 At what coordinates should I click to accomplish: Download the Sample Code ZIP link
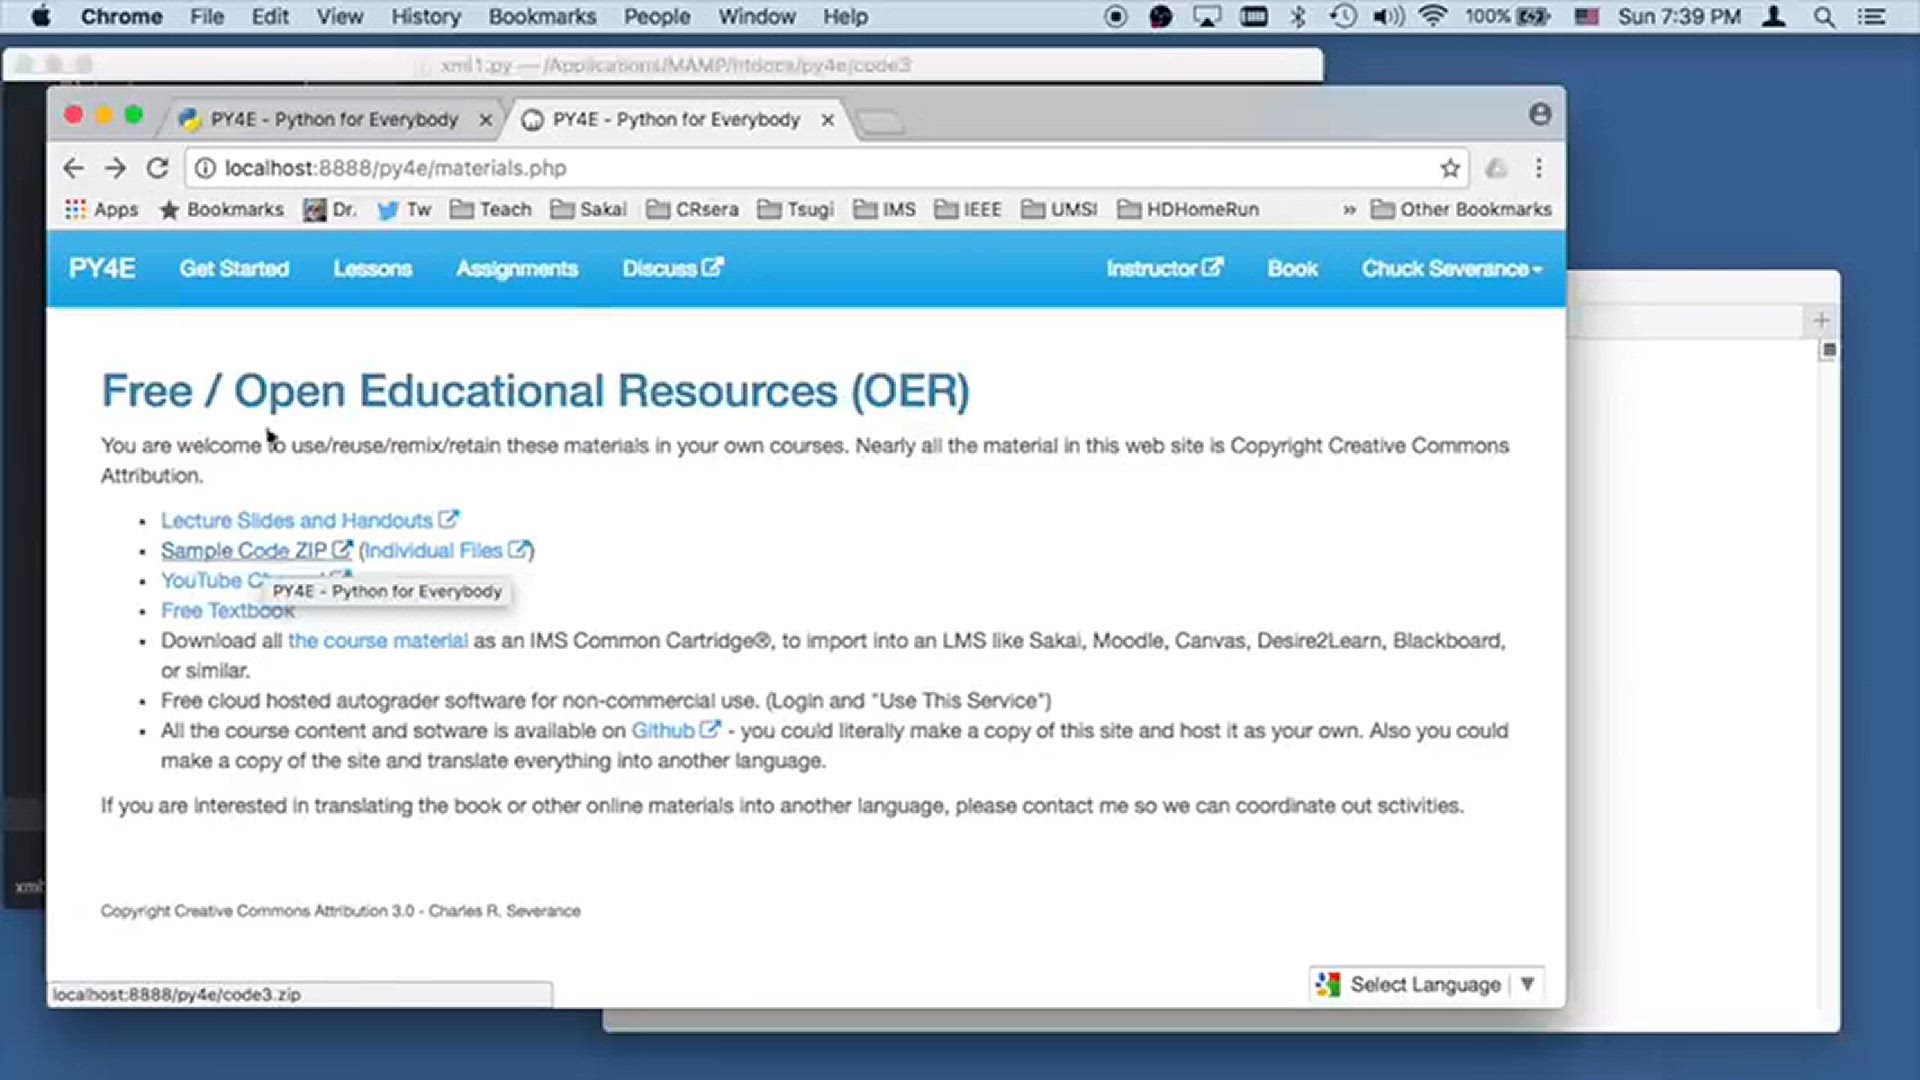pos(257,550)
